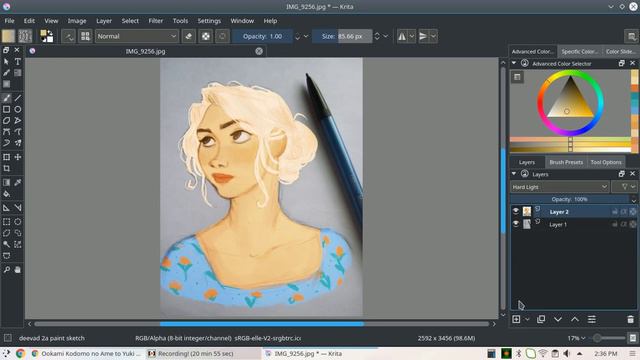Image resolution: width=640 pixels, height=360 pixels.
Task: Select the Measure tool
Action: click(x=18, y=208)
